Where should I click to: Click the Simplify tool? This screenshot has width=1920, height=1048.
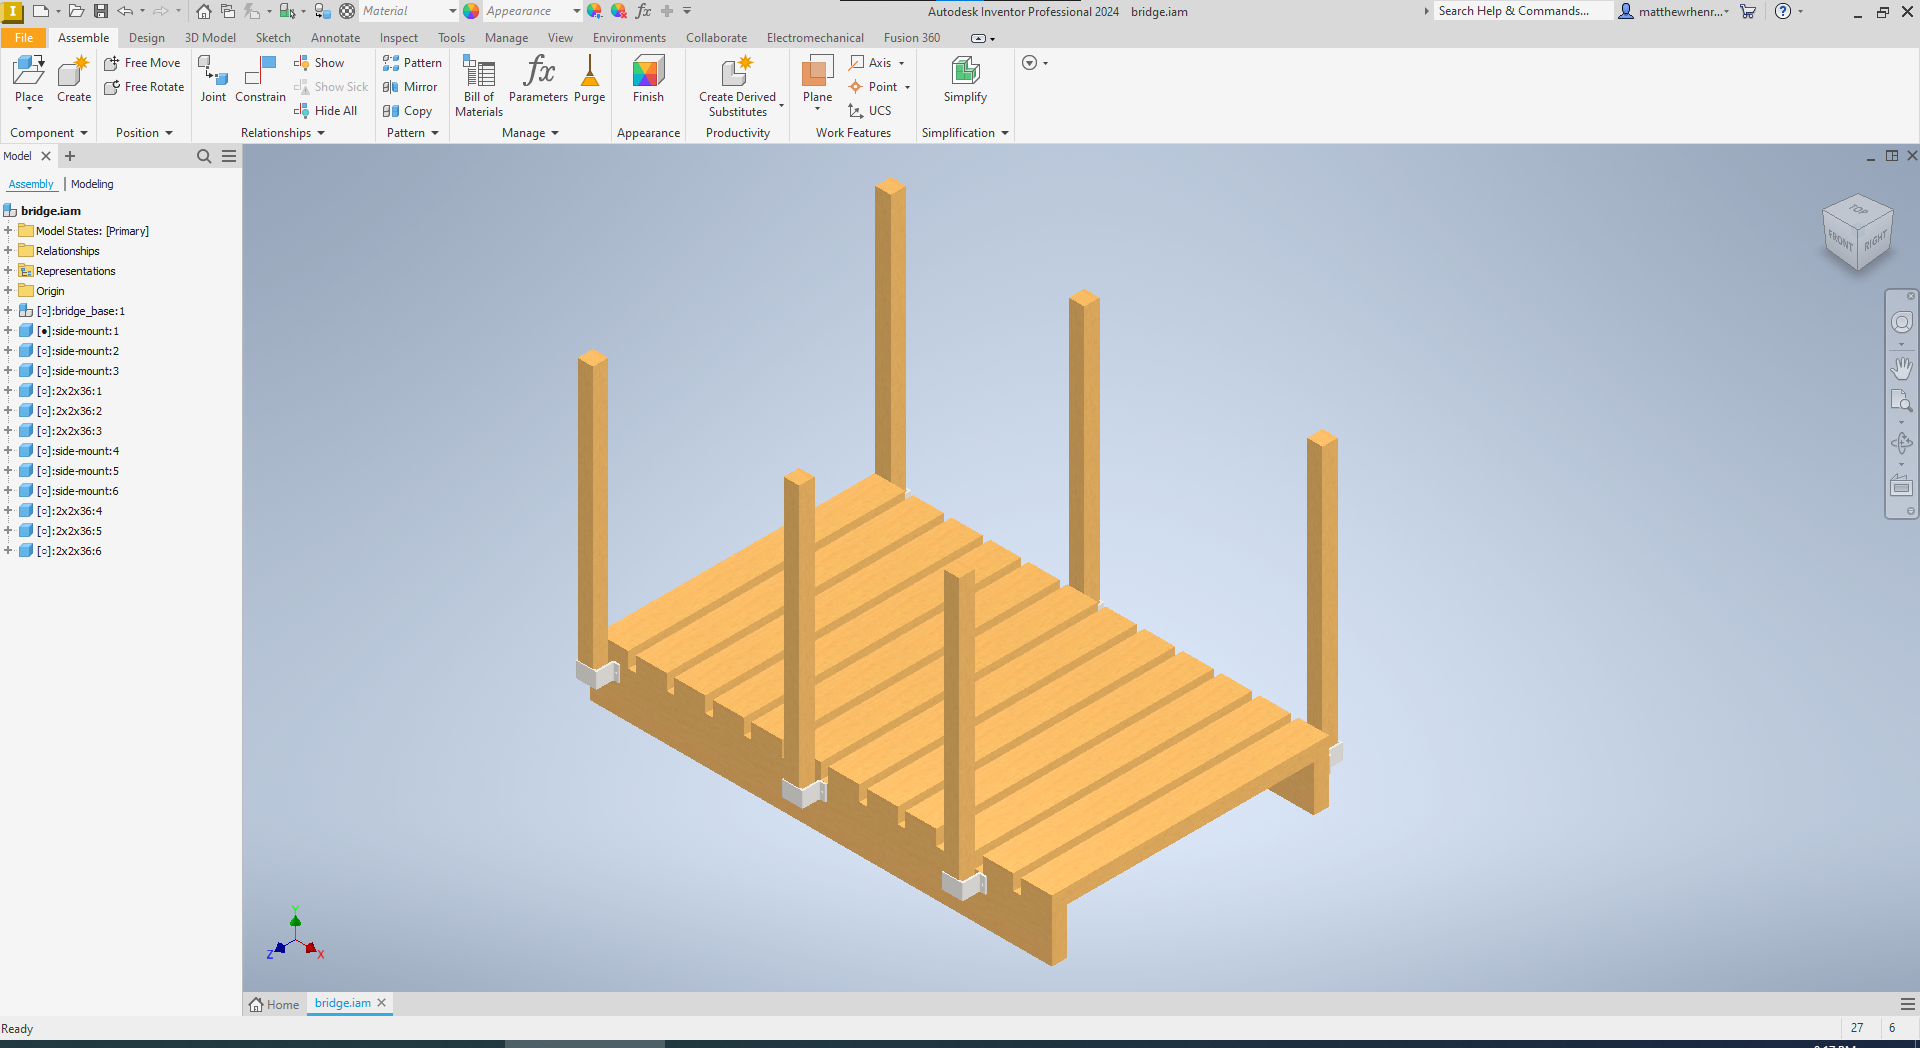click(x=965, y=79)
